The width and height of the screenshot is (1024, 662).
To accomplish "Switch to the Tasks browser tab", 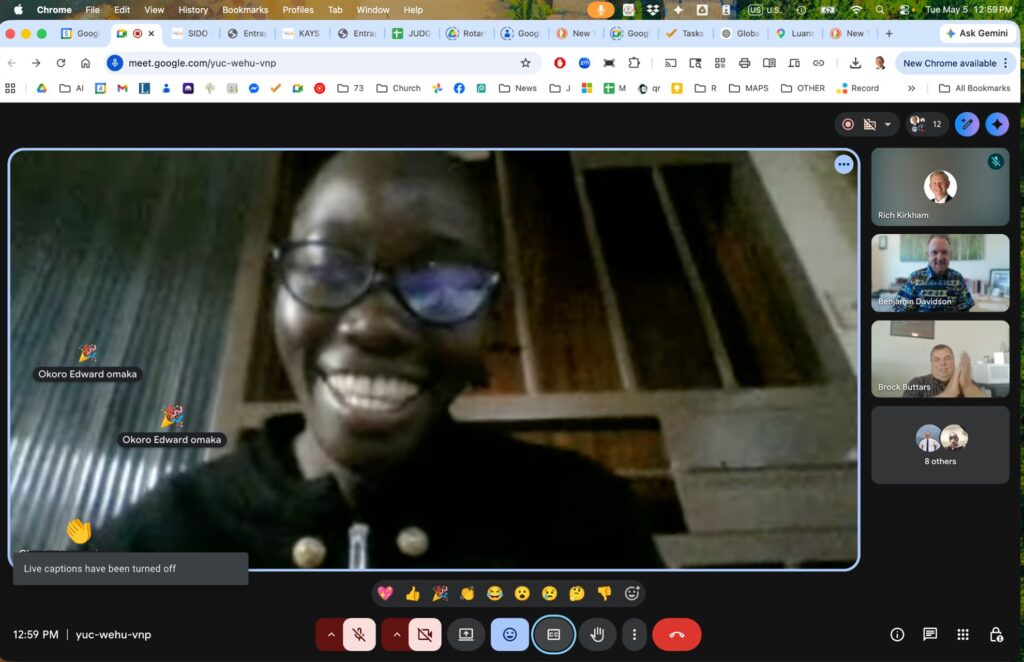I will point(686,33).
